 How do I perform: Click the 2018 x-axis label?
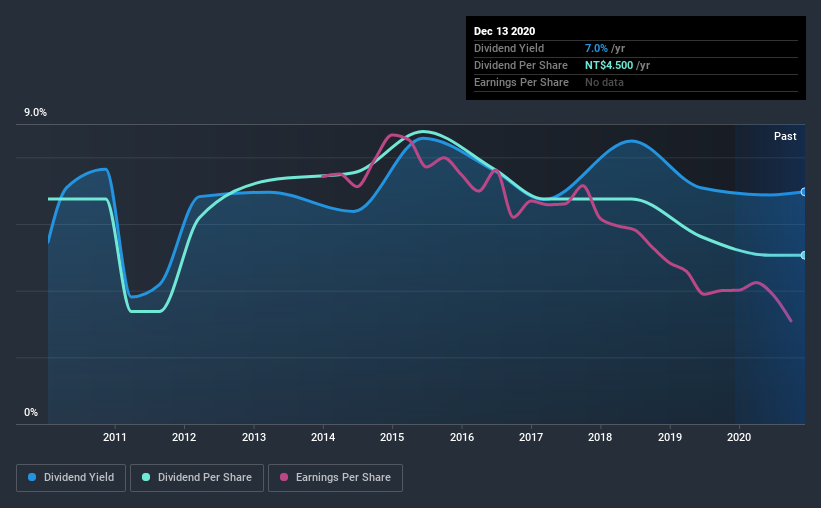pos(600,437)
